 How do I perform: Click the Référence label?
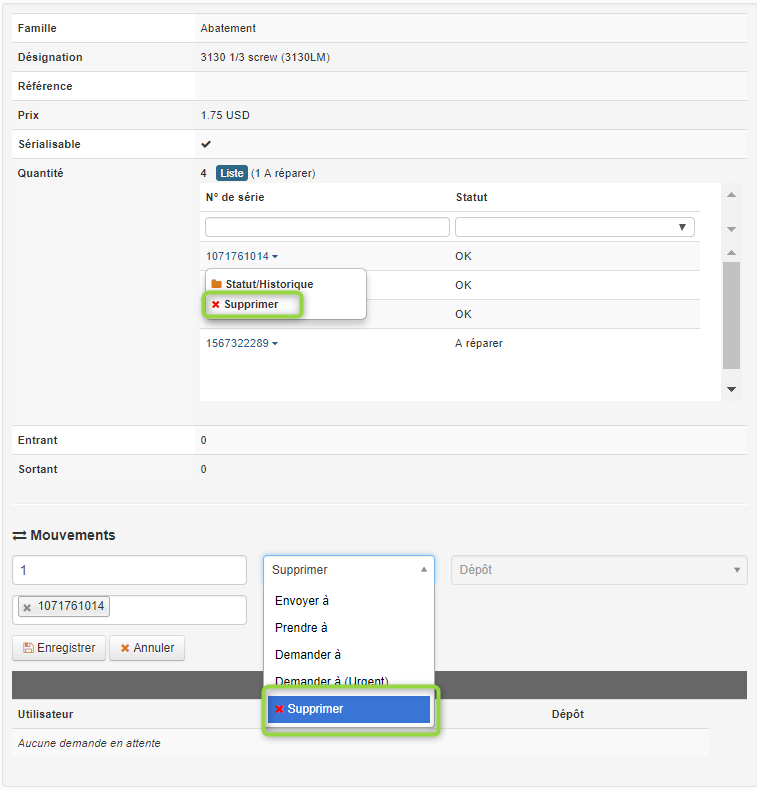click(45, 86)
